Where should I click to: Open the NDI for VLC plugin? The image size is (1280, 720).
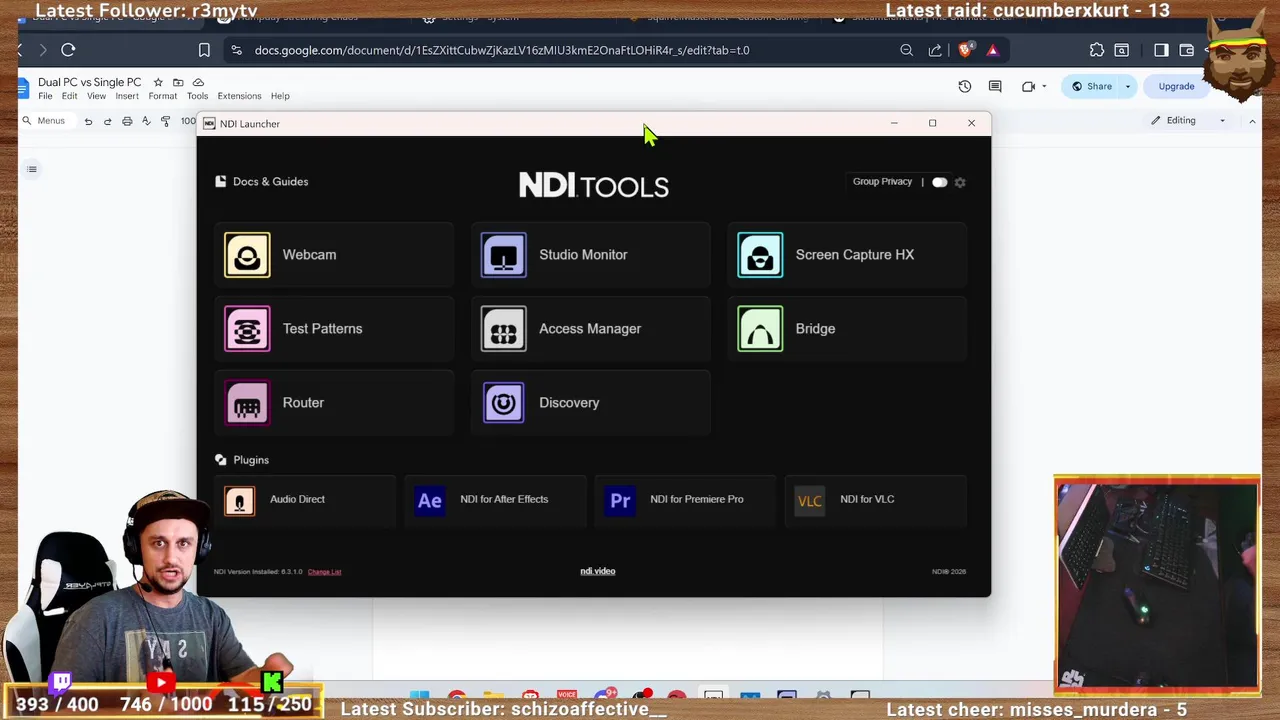click(x=875, y=500)
